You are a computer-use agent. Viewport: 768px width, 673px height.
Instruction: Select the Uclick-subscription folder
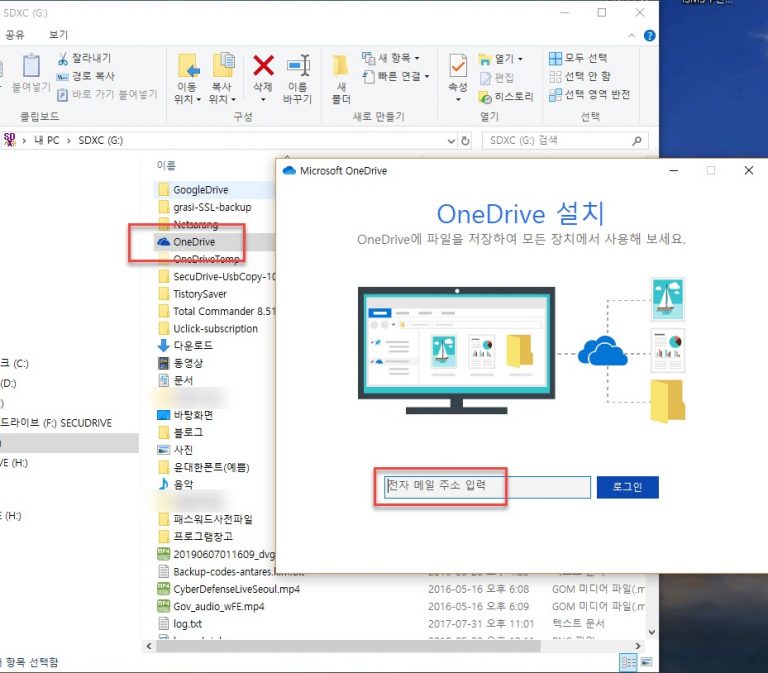click(216, 329)
